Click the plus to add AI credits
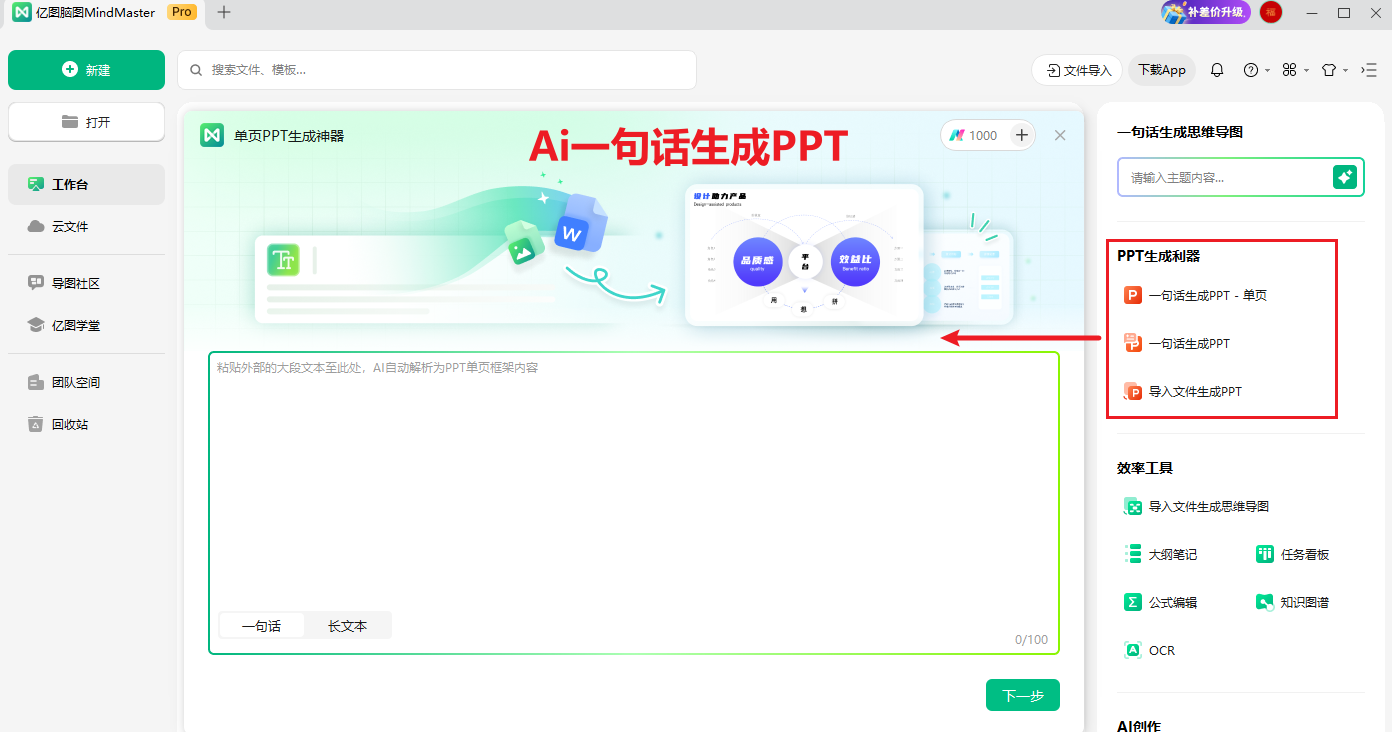This screenshot has height=732, width=1392. (x=1021, y=135)
